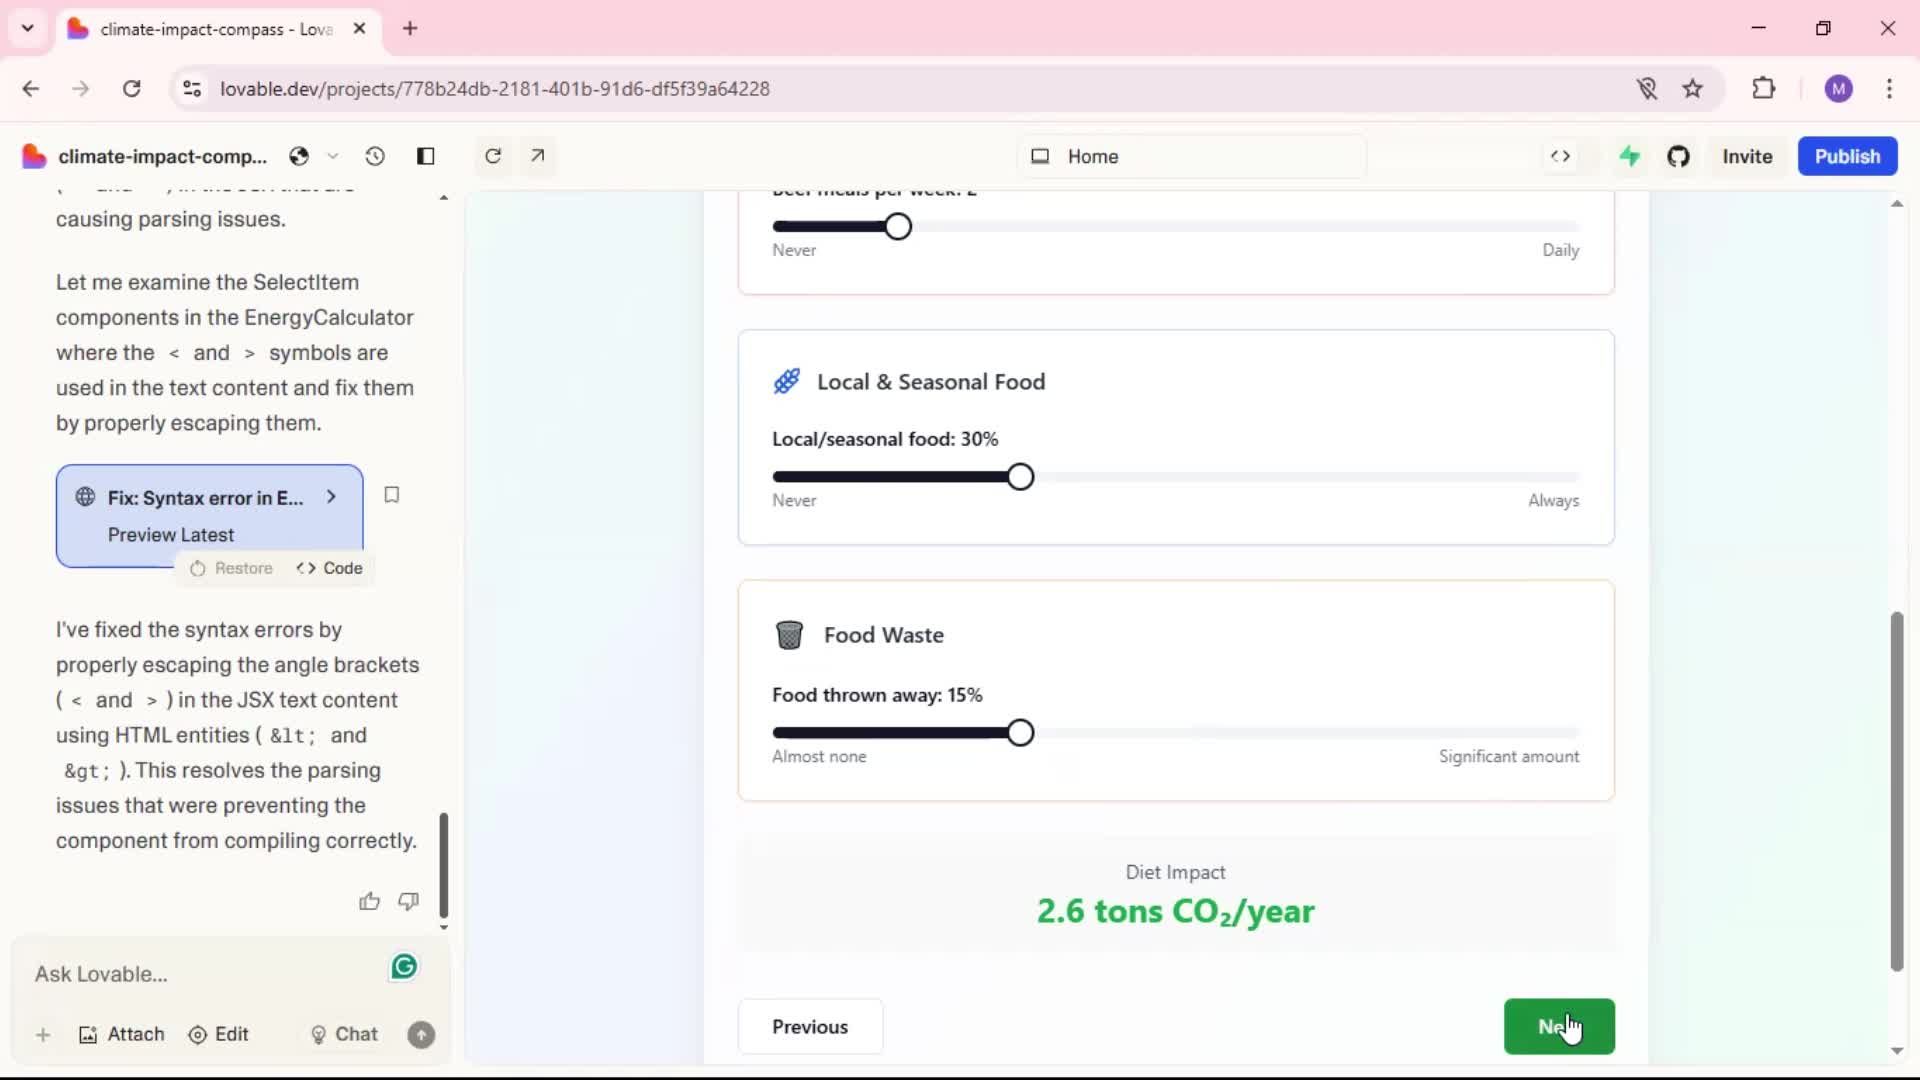Click the Local/seasonal food slider handle
Image resolution: width=1920 pixels, height=1080 pixels.
(1020, 477)
